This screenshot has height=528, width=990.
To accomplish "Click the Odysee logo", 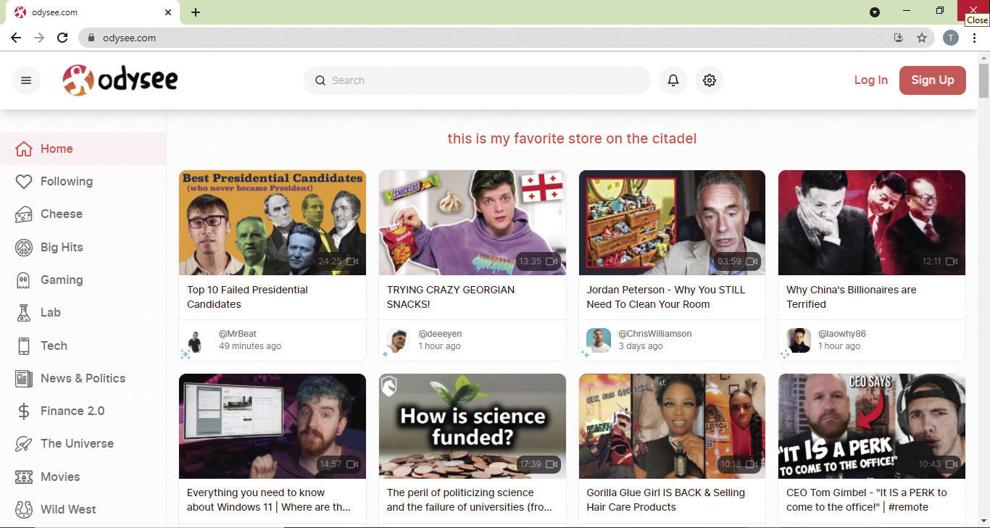I will (120, 80).
